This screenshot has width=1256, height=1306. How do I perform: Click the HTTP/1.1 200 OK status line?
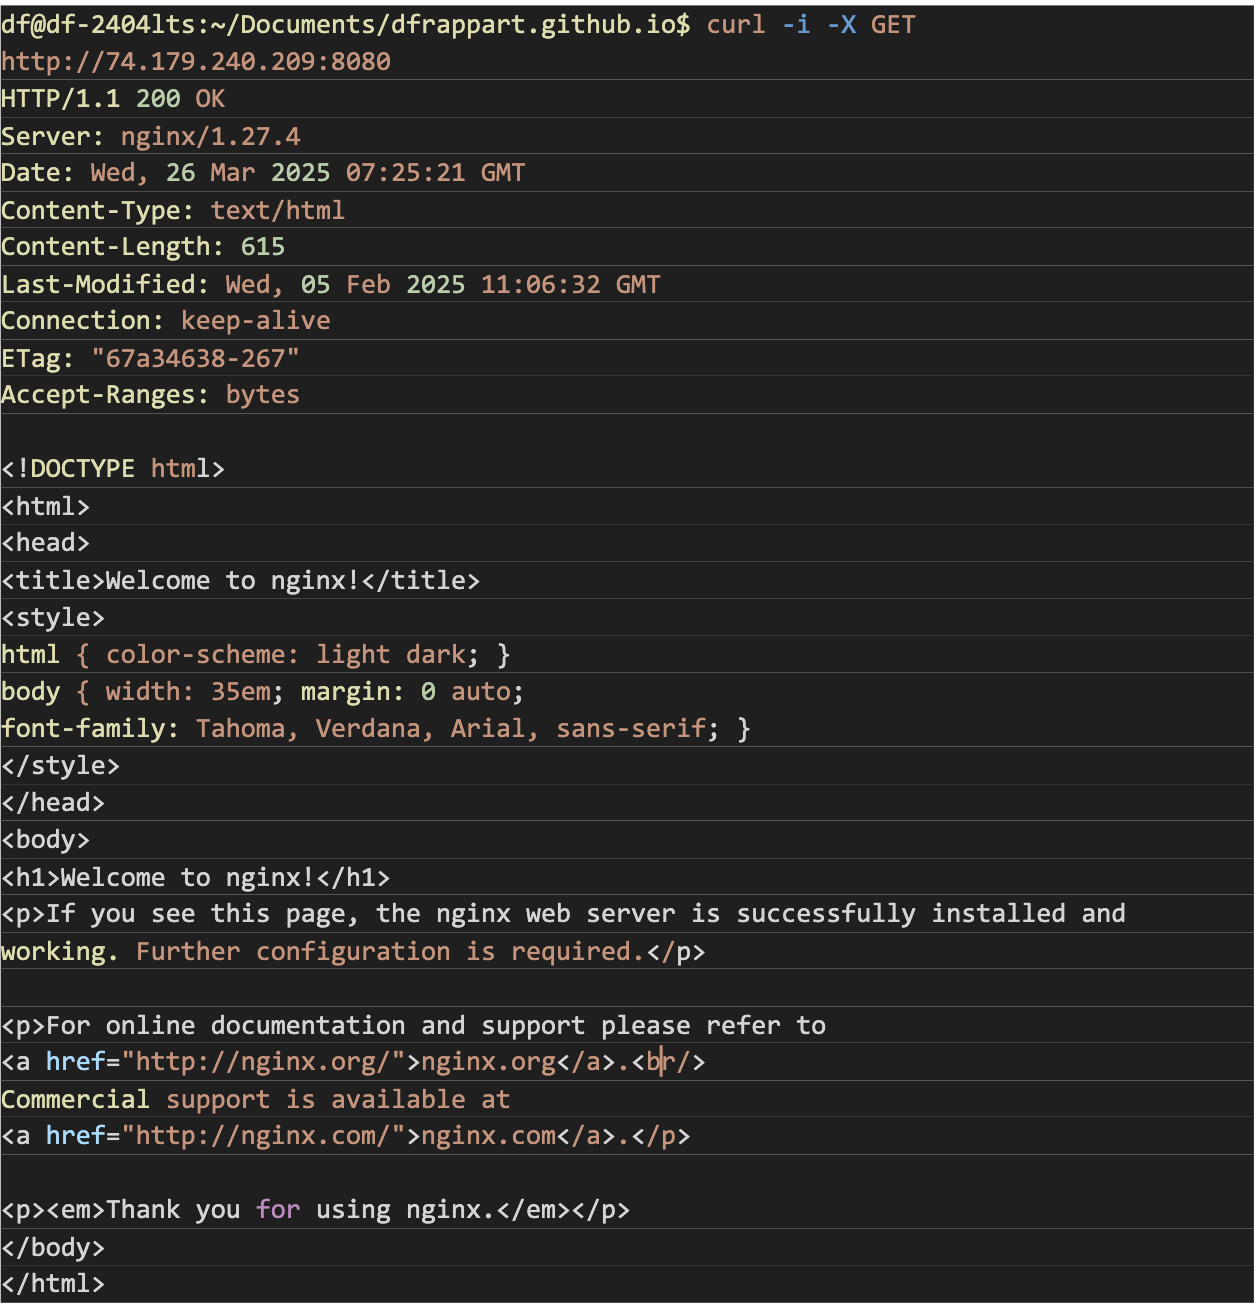pyautogui.click(x=113, y=99)
